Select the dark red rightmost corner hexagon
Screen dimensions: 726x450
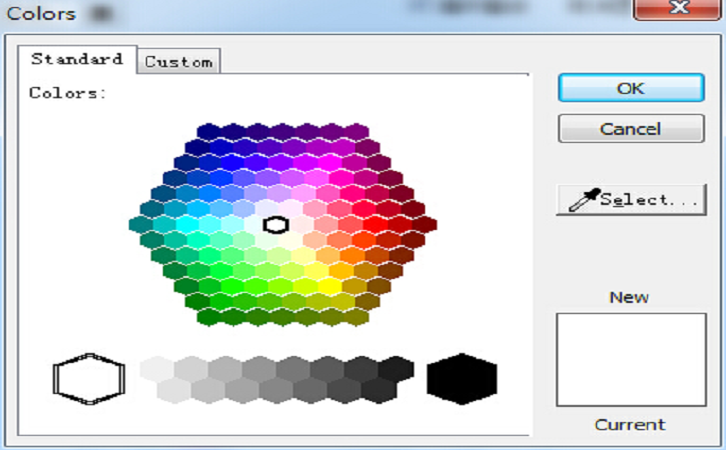coord(425,224)
